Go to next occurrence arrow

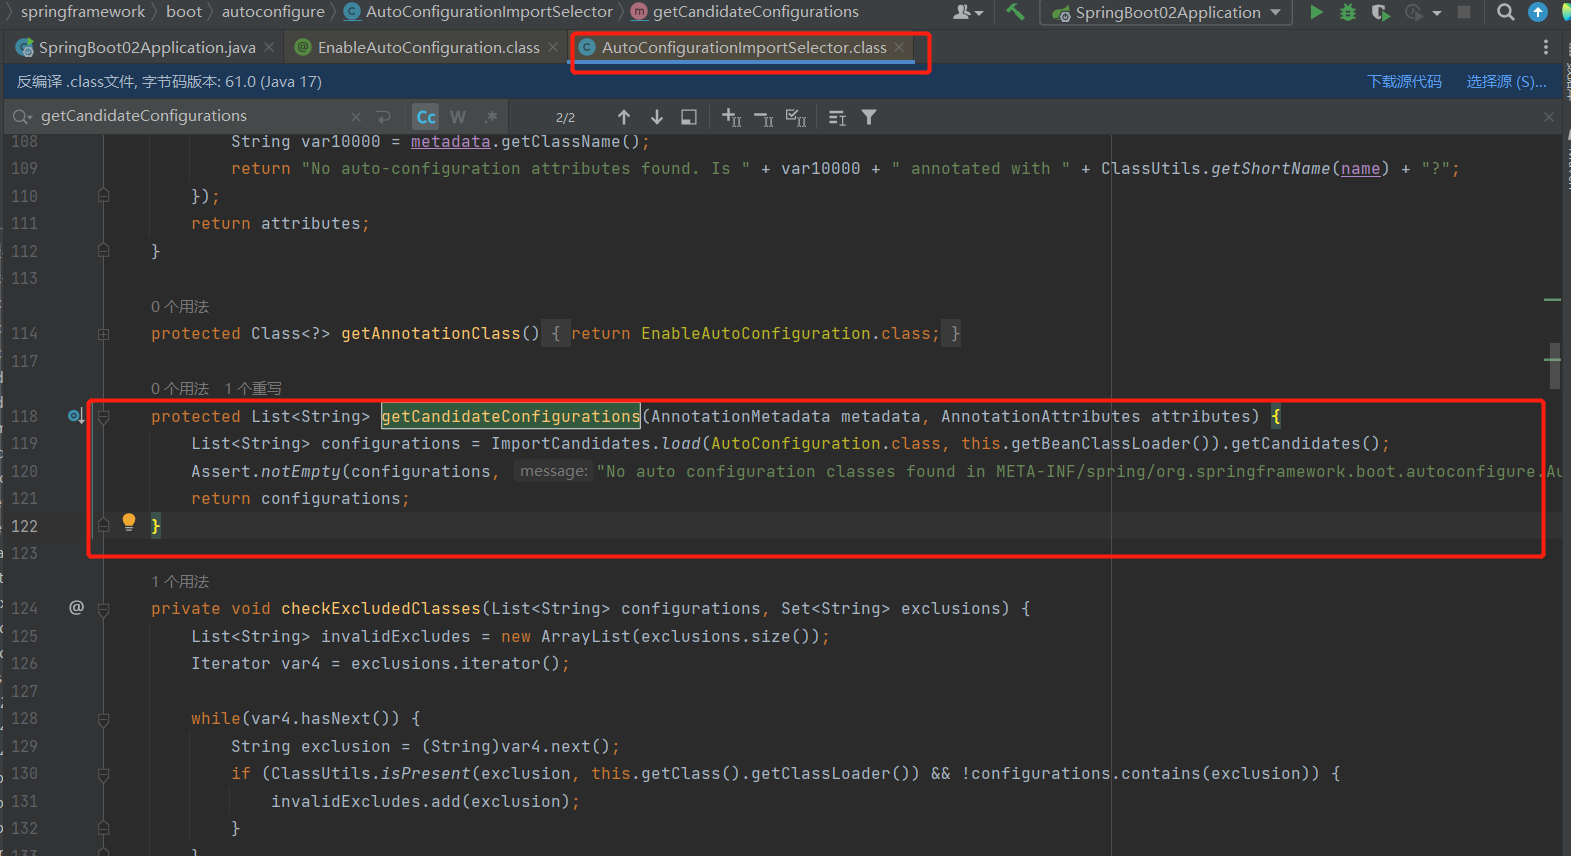coord(657,117)
